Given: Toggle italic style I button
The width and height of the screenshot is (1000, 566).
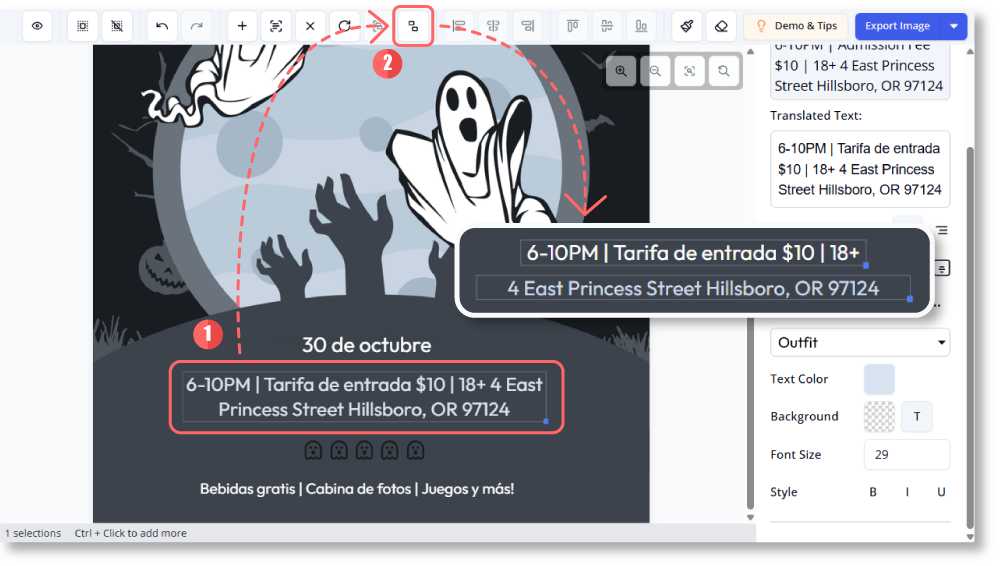Looking at the screenshot, I should 907,492.
